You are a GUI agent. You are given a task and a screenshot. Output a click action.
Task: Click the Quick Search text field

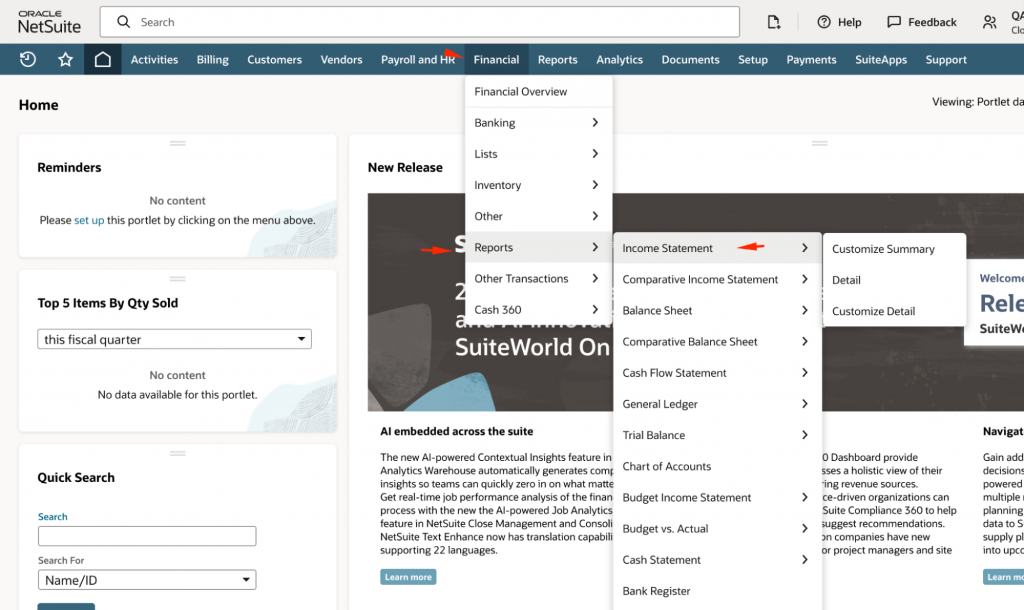(x=146, y=536)
